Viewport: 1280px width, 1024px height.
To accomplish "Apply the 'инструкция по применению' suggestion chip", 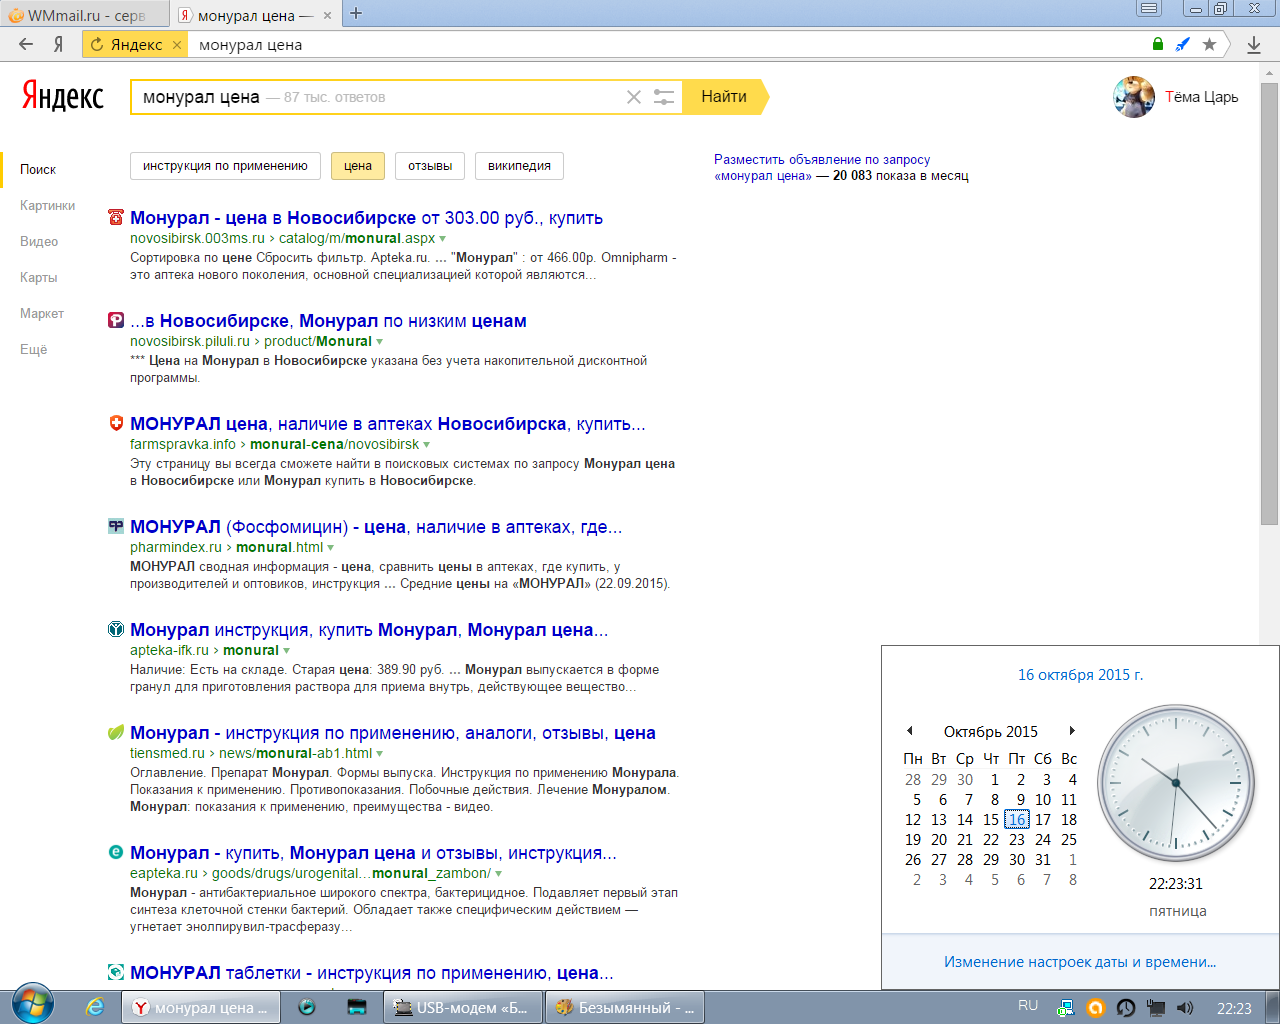I will (225, 166).
